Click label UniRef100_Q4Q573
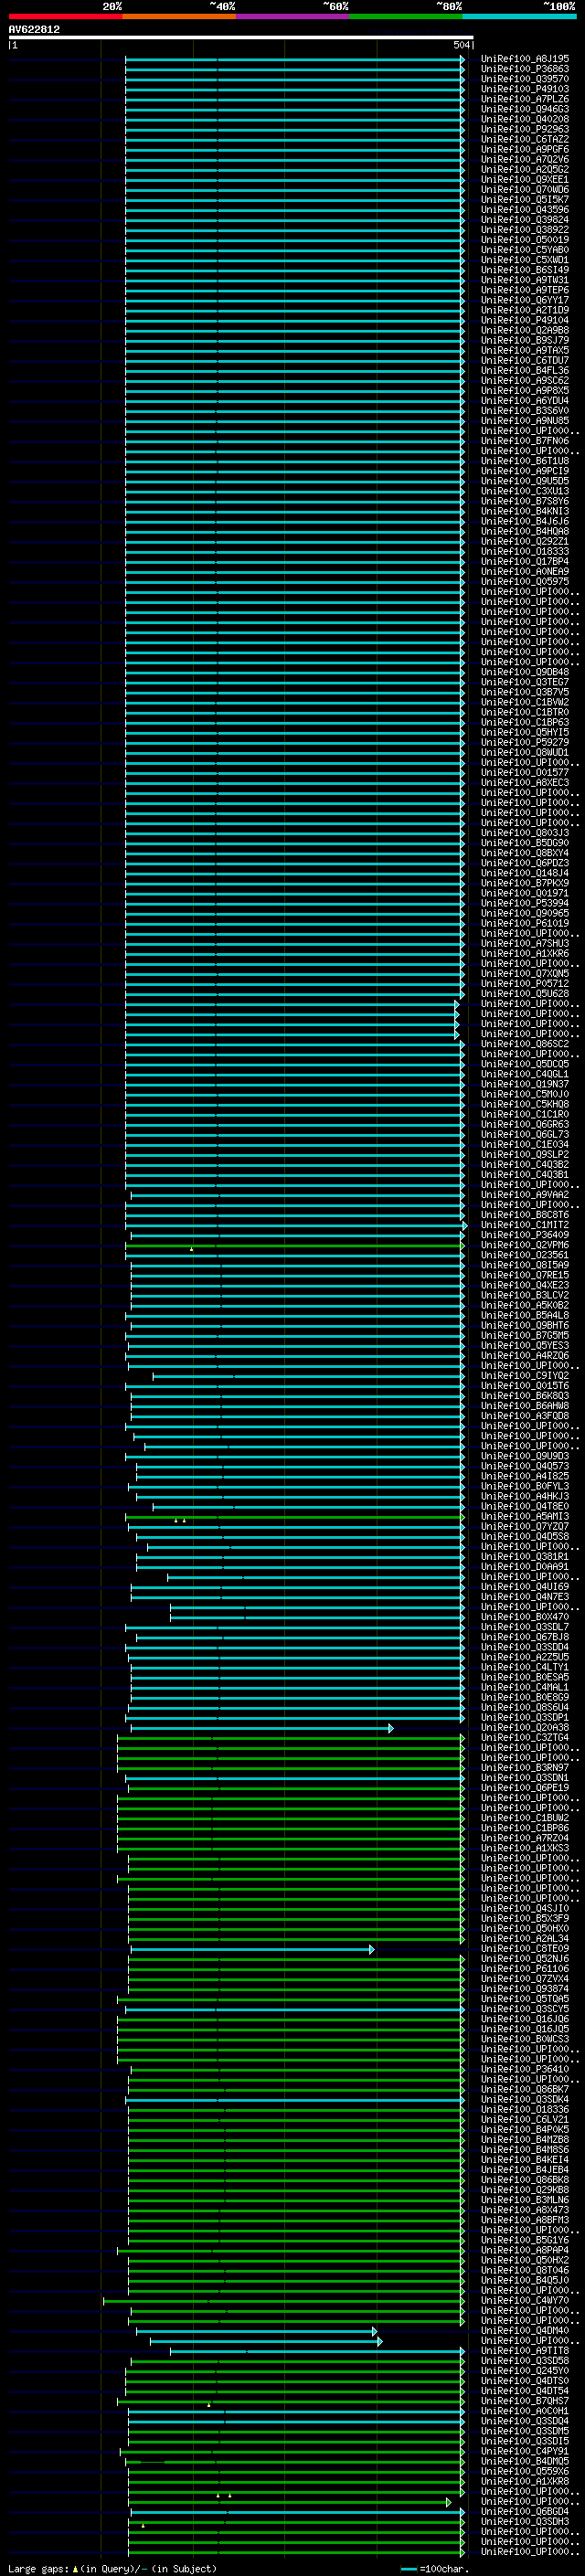Image resolution: width=585 pixels, height=2576 pixels. 525,1466
